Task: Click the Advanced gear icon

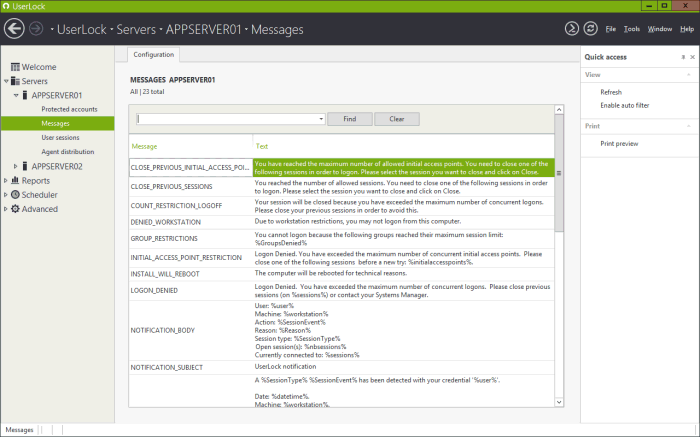Action: (x=15, y=209)
